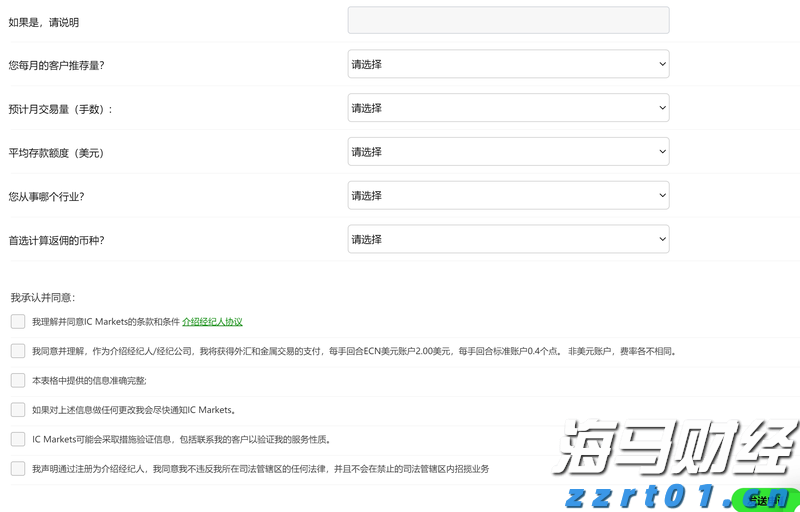Select an option in 您从事哪个行业 dropdown
This screenshot has width=800, height=512.
click(508, 196)
